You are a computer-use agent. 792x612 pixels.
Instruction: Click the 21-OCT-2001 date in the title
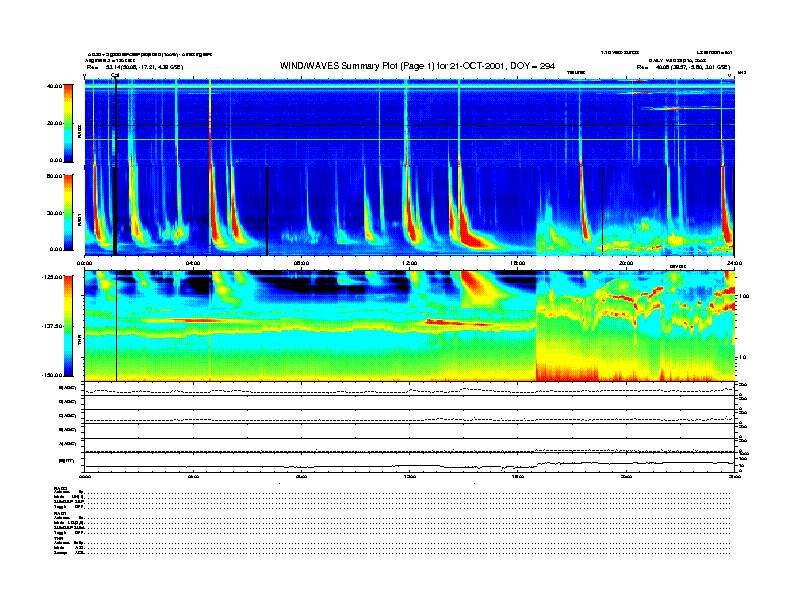[x=475, y=66]
